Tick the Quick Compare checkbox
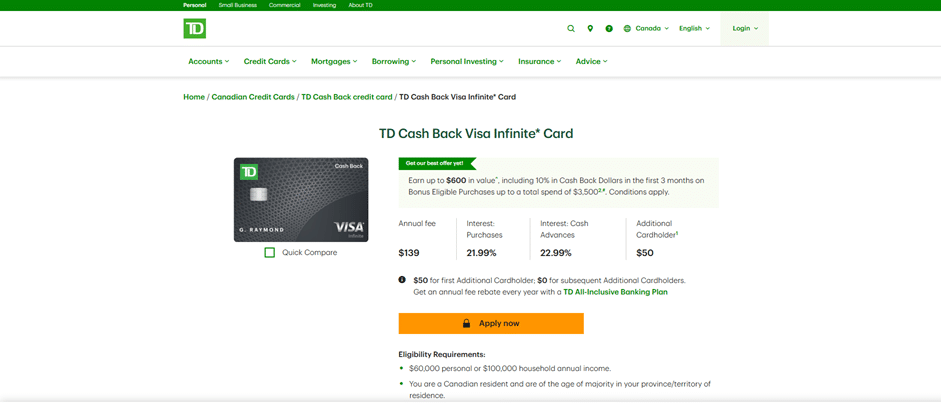Viewport: 941px width, 403px height. click(x=269, y=253)
